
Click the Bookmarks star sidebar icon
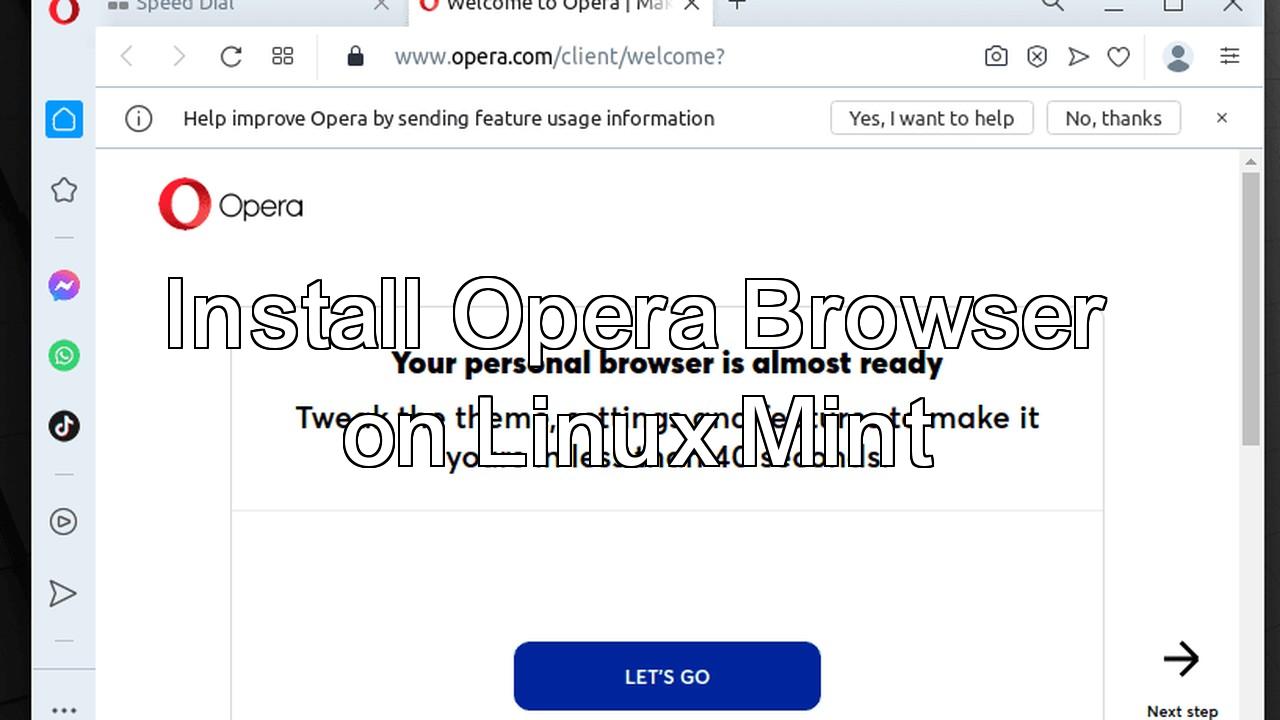(x=64, y=190)
